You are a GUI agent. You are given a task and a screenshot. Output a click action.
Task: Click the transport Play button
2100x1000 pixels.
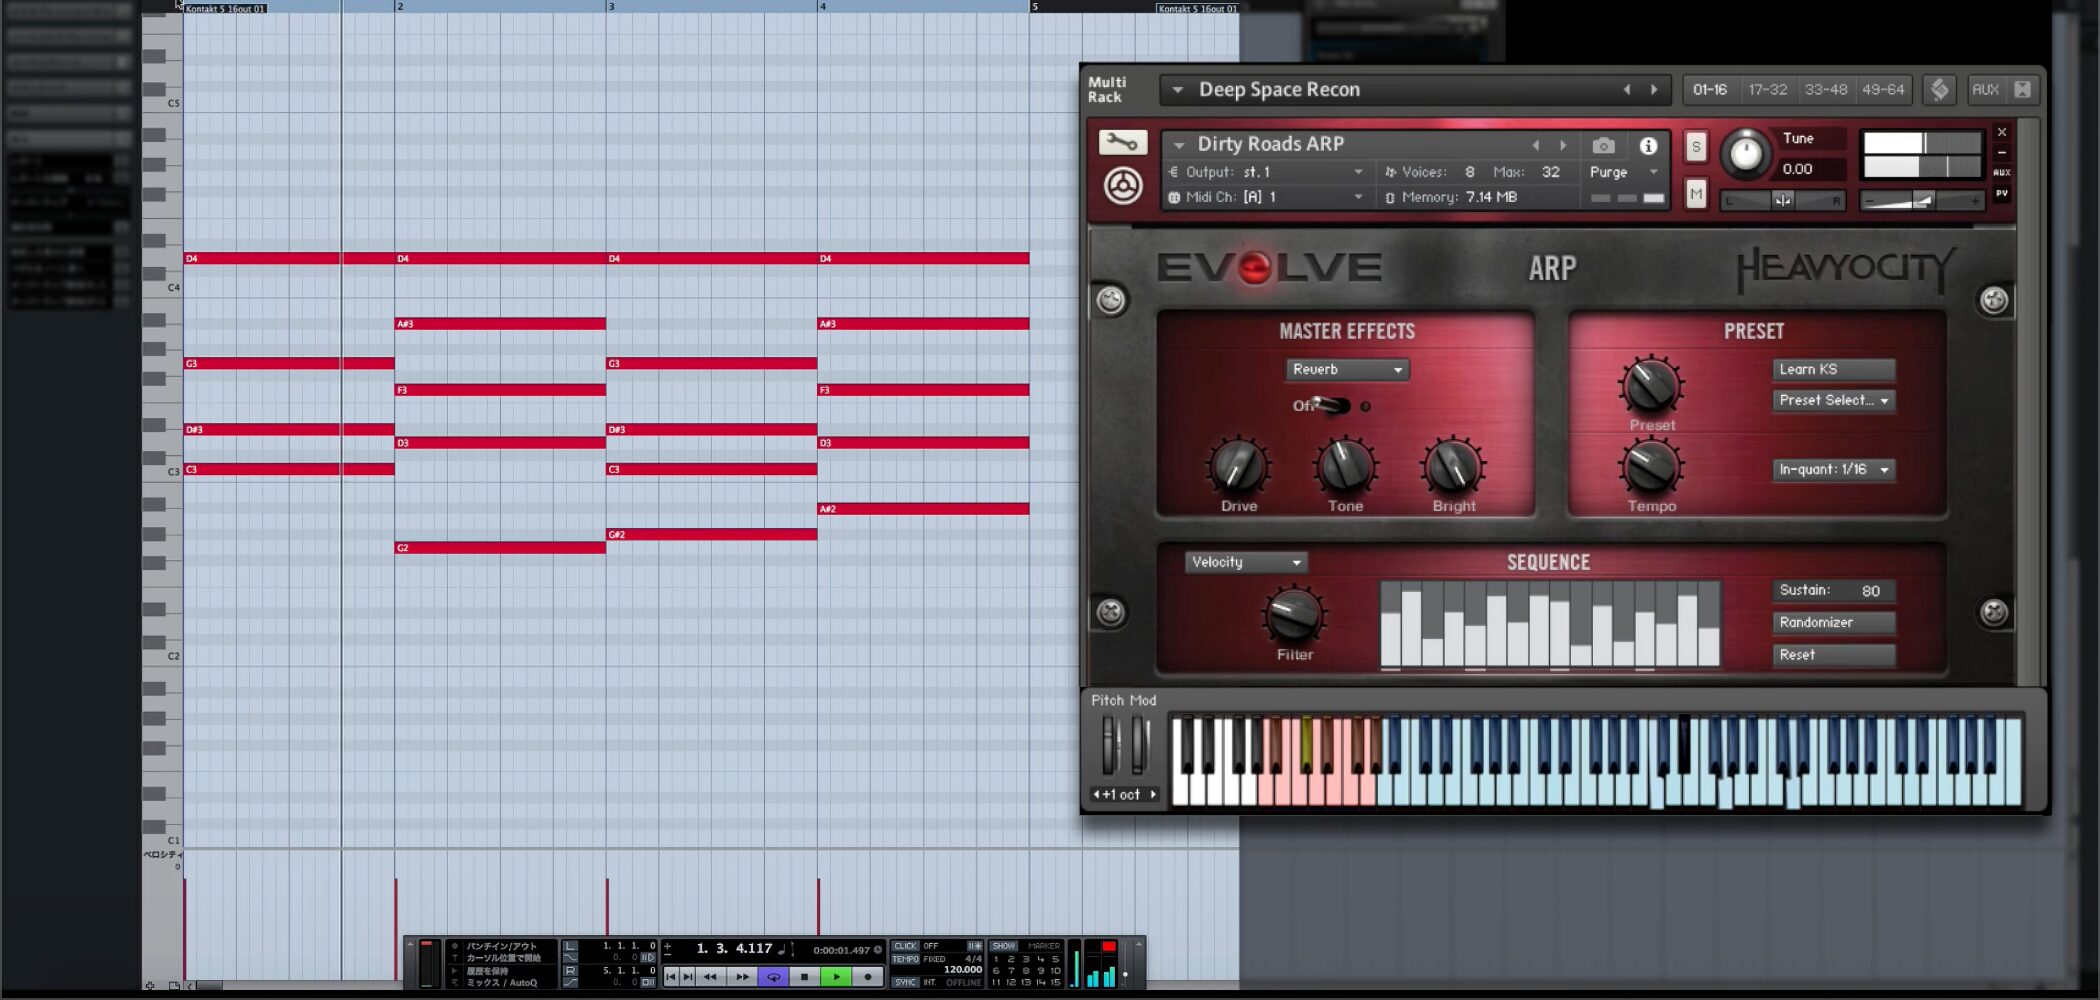(836, 977)
